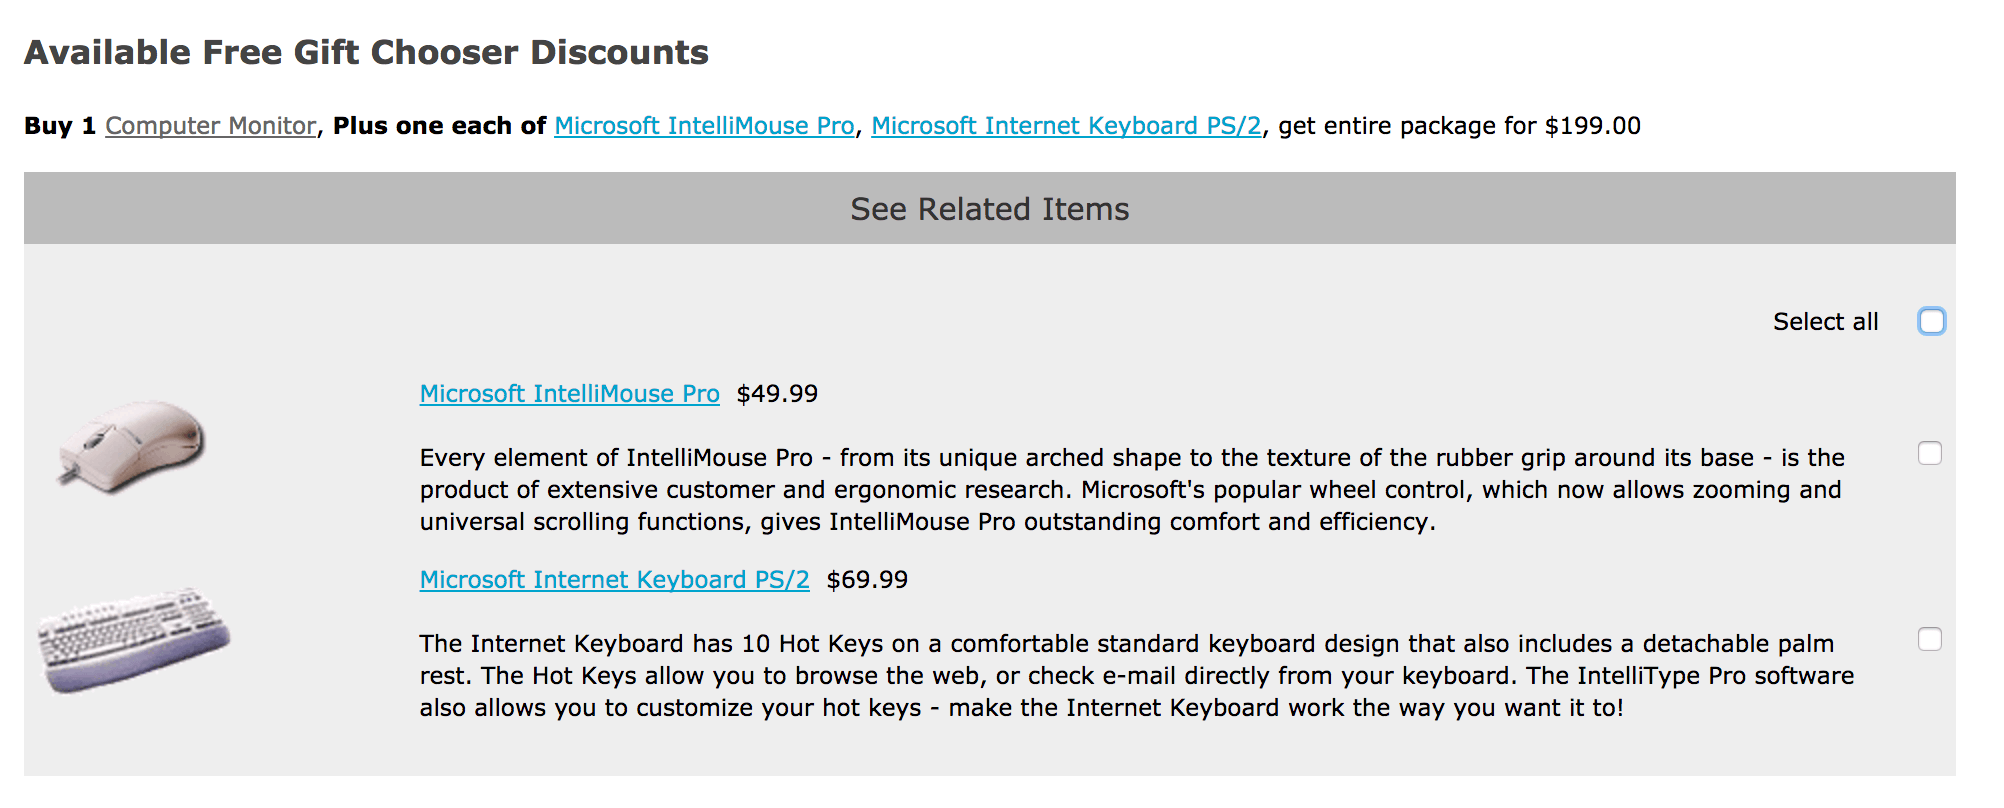Viewport: 2004px width, 808px height.
Task: Open Internet Keyboard PS/2 link in discount sentence
Action: tap(1066, 126)
